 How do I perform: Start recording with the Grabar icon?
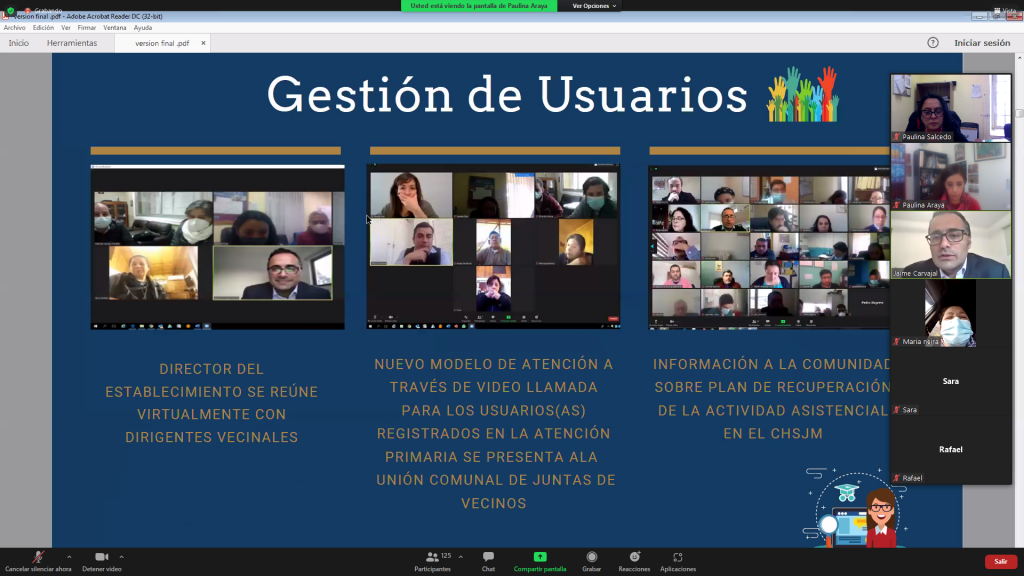pos(592,558)
